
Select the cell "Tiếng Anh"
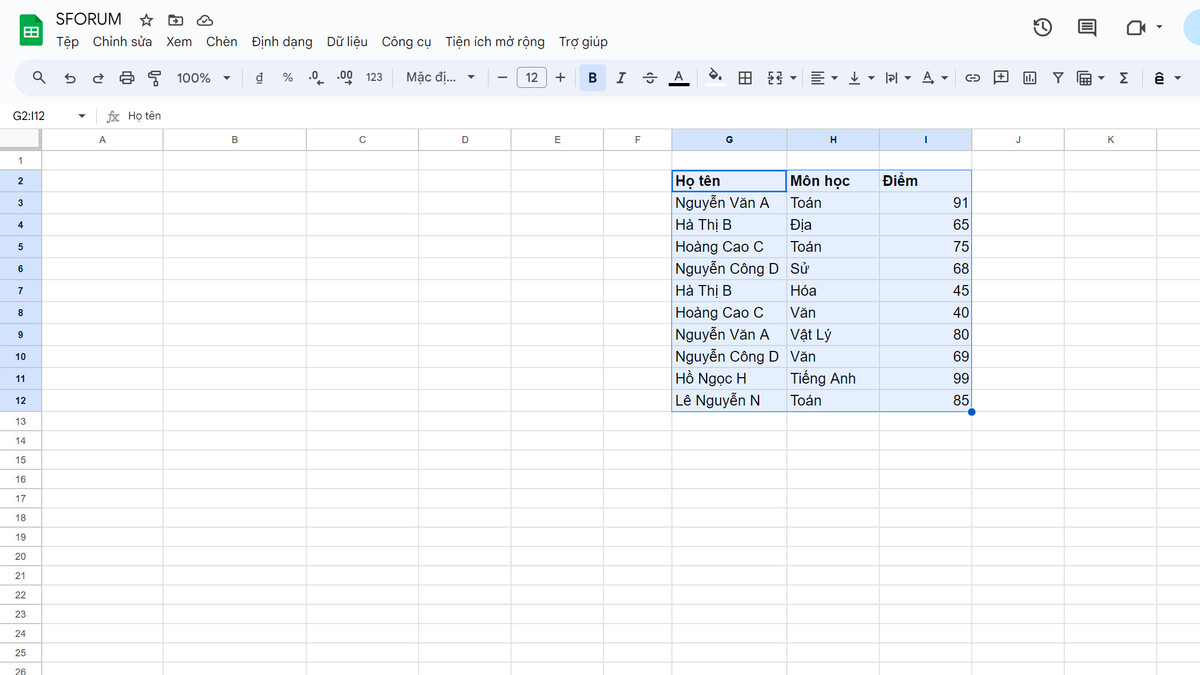pyautogui.click(x=833, y=378)
